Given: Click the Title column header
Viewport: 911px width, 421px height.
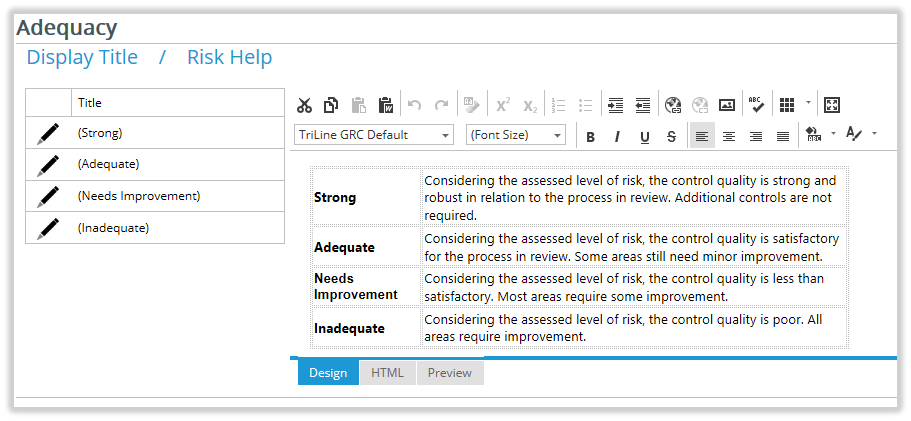Looking at the screenshot, I should click(178, 103).
